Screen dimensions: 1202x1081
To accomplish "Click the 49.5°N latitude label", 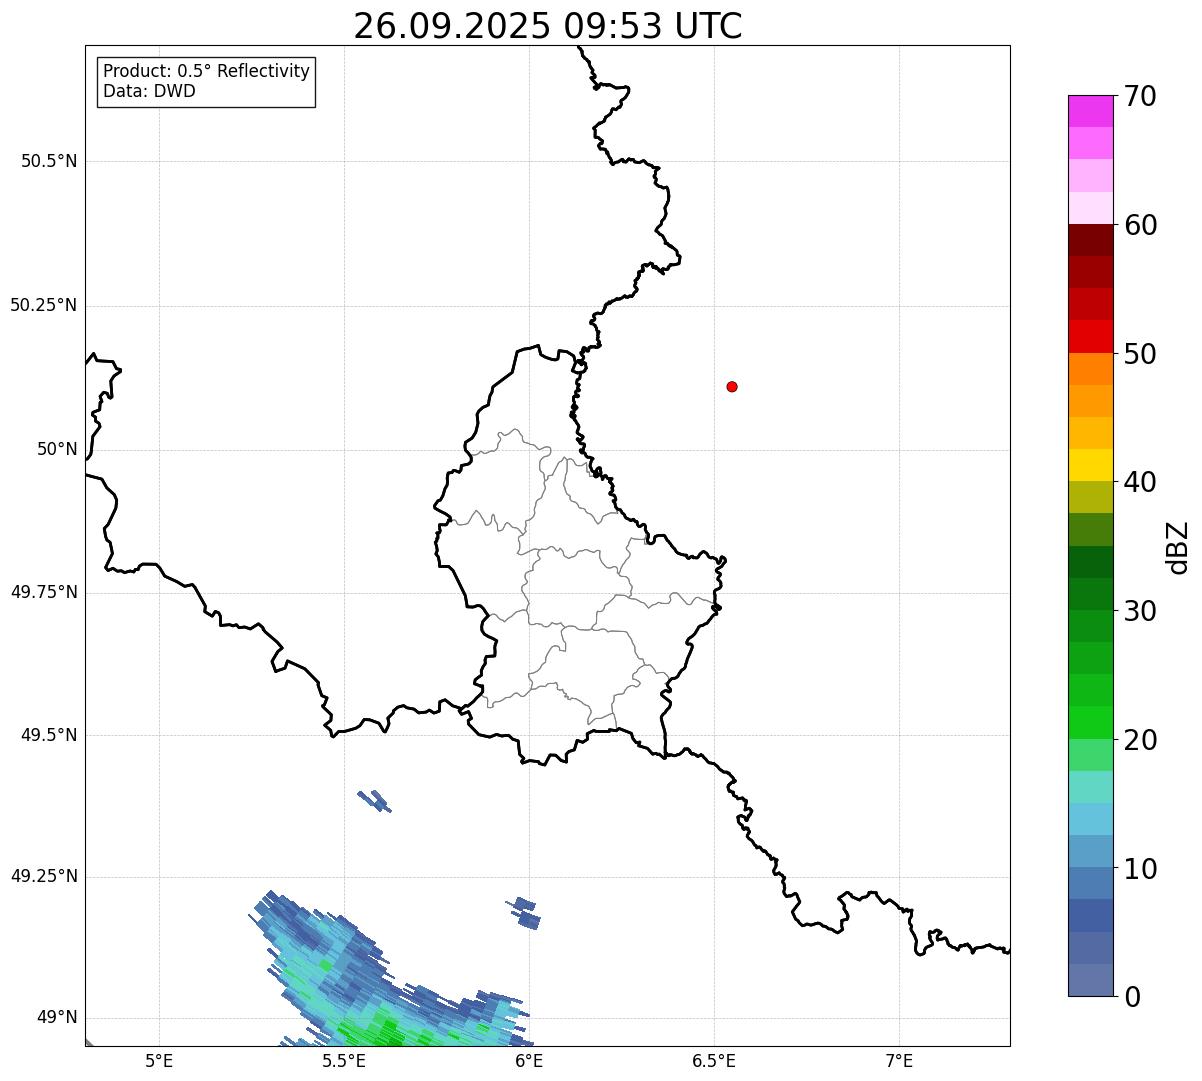I will coord(48,735).
